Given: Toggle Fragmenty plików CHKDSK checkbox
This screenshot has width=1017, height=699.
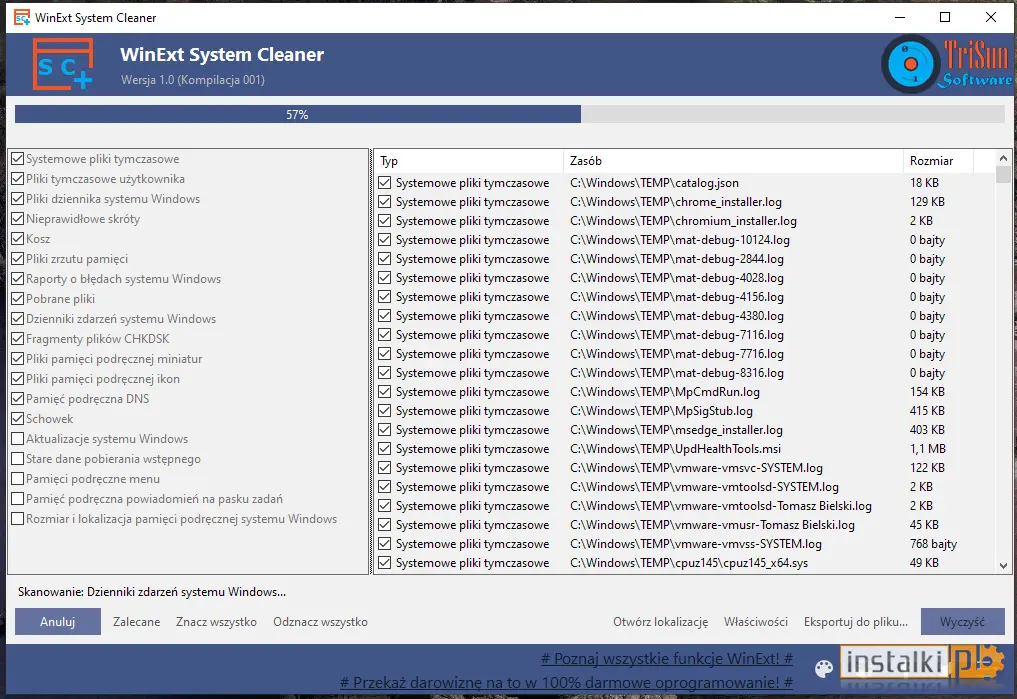Looking at the screenshot, I should click(18, 339).
